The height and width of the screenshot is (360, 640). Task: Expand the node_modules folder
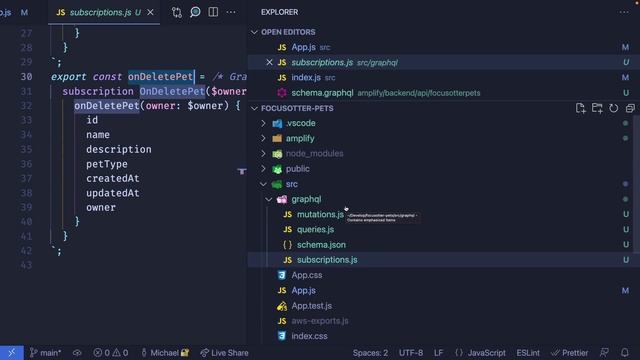263,153
